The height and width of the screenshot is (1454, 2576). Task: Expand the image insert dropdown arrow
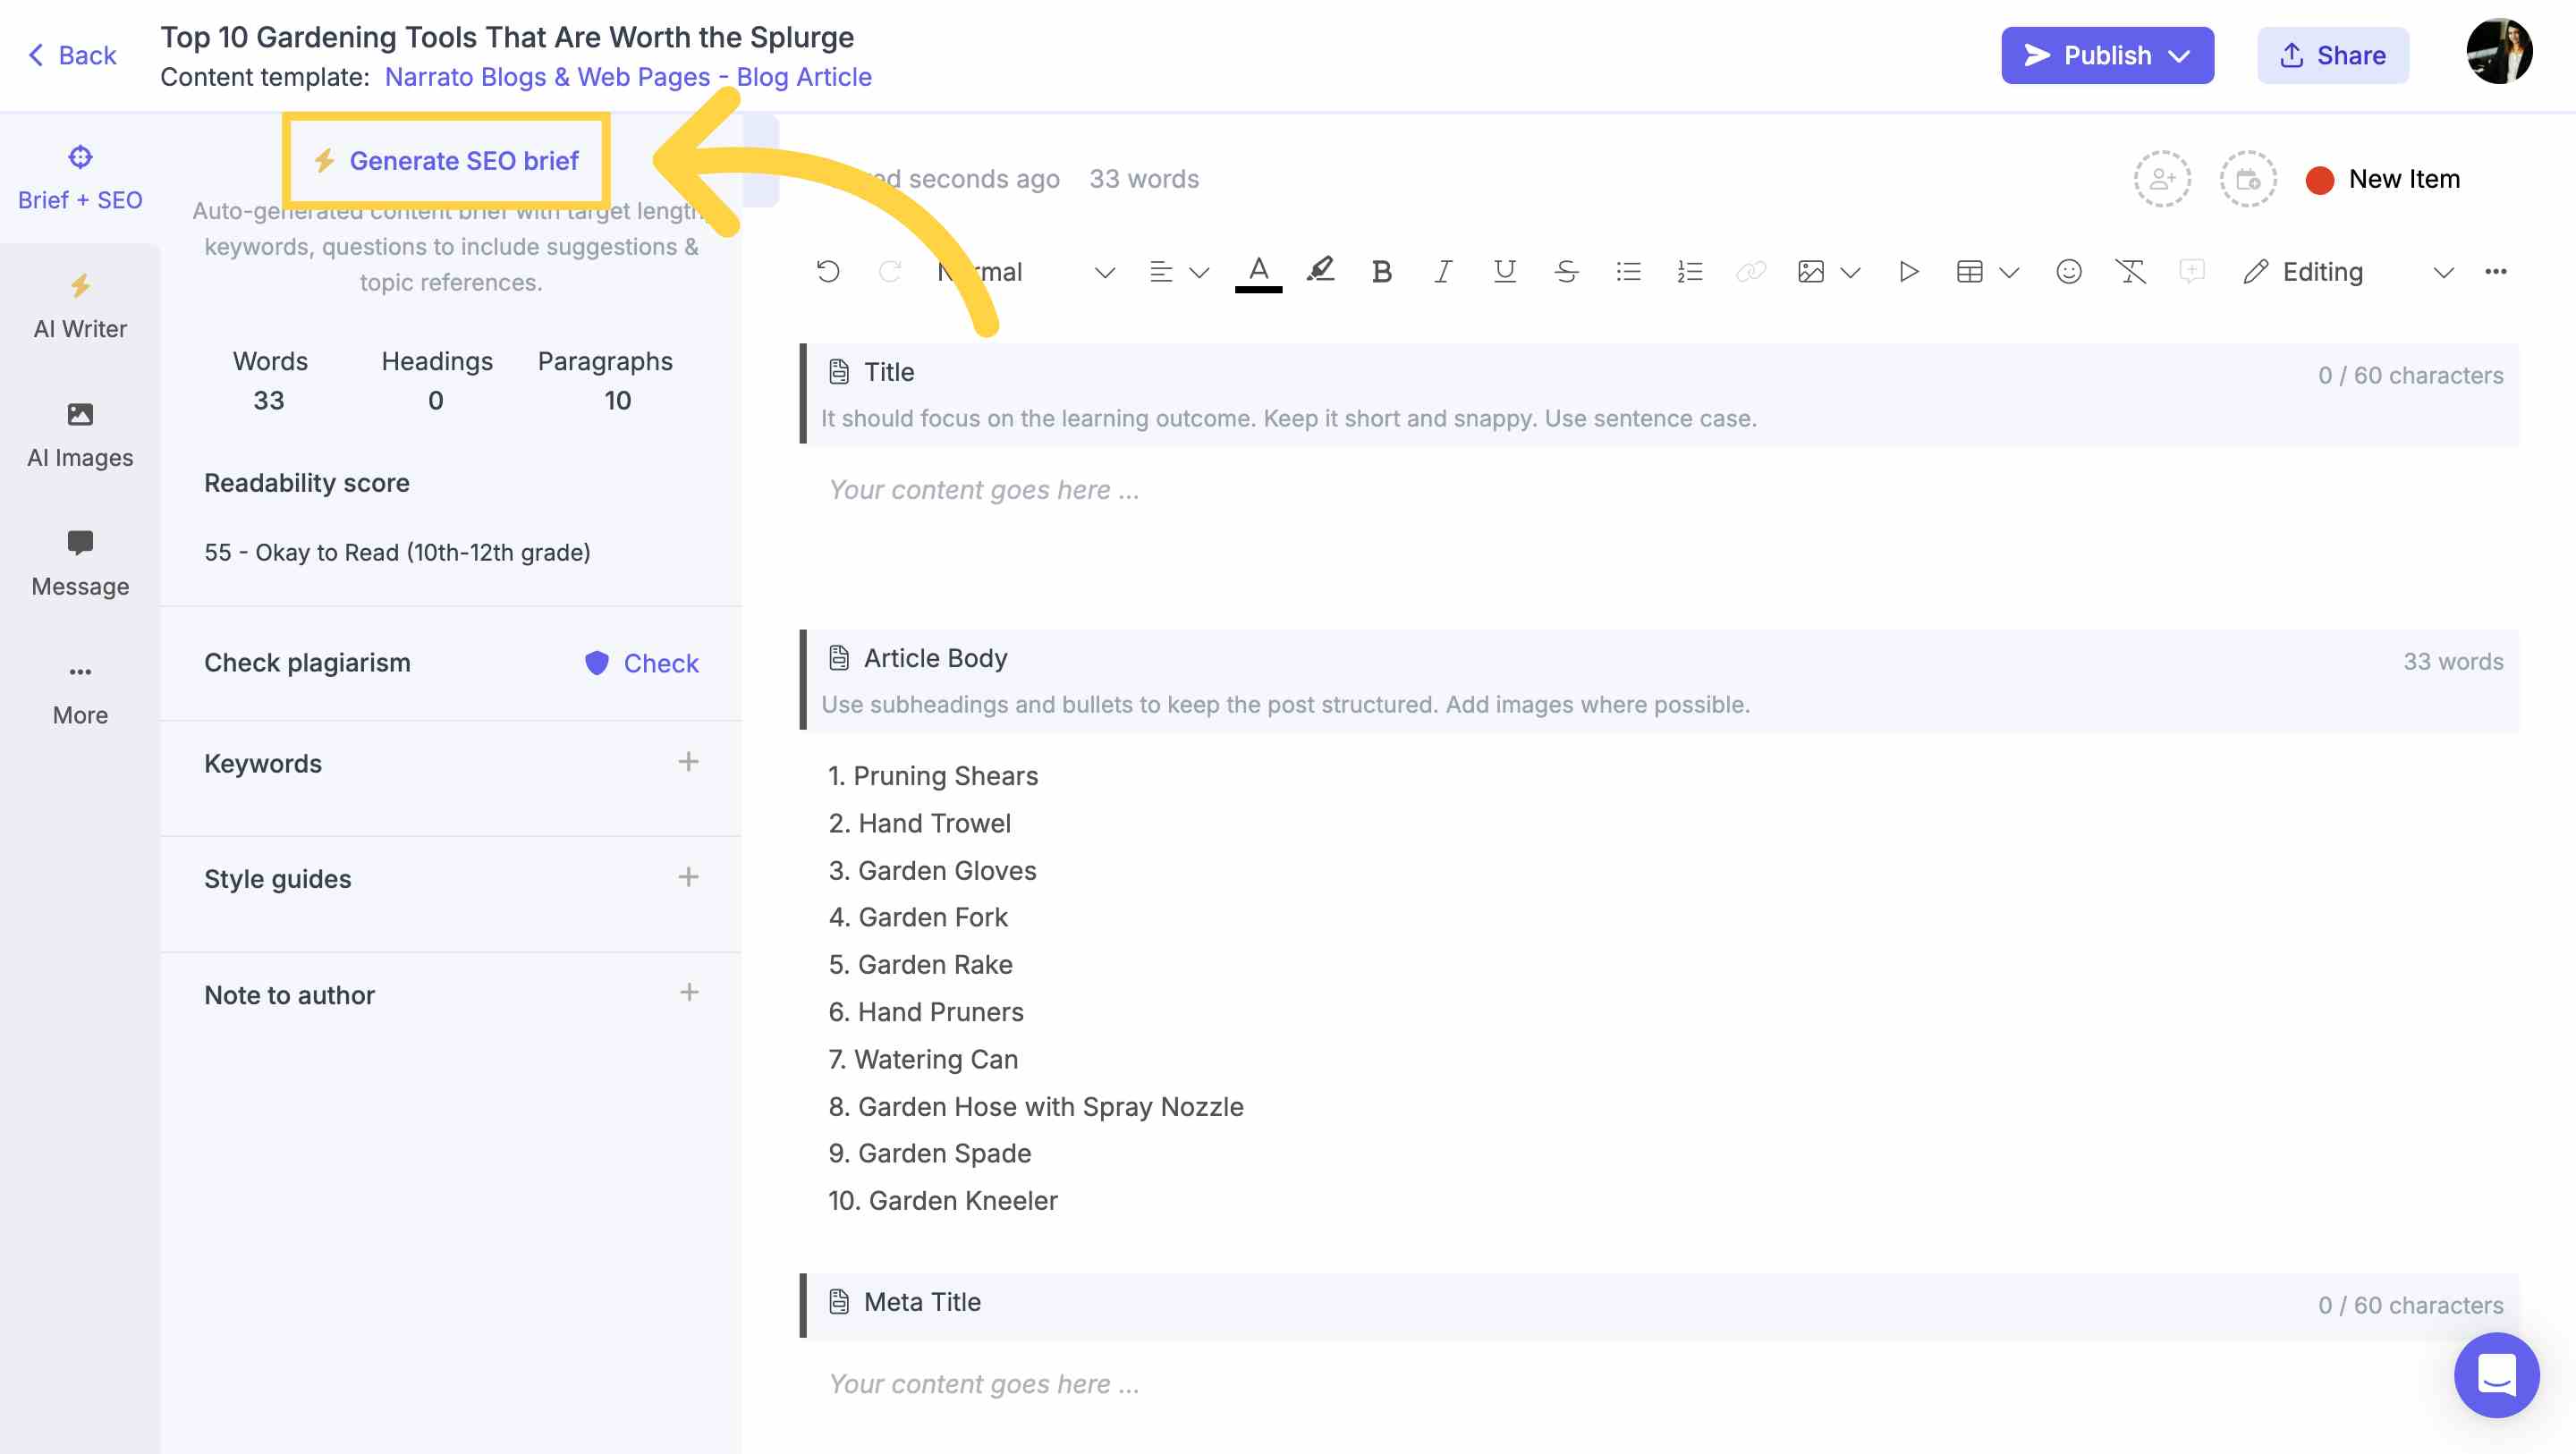pyautogui.click(x=1850, y=273)
